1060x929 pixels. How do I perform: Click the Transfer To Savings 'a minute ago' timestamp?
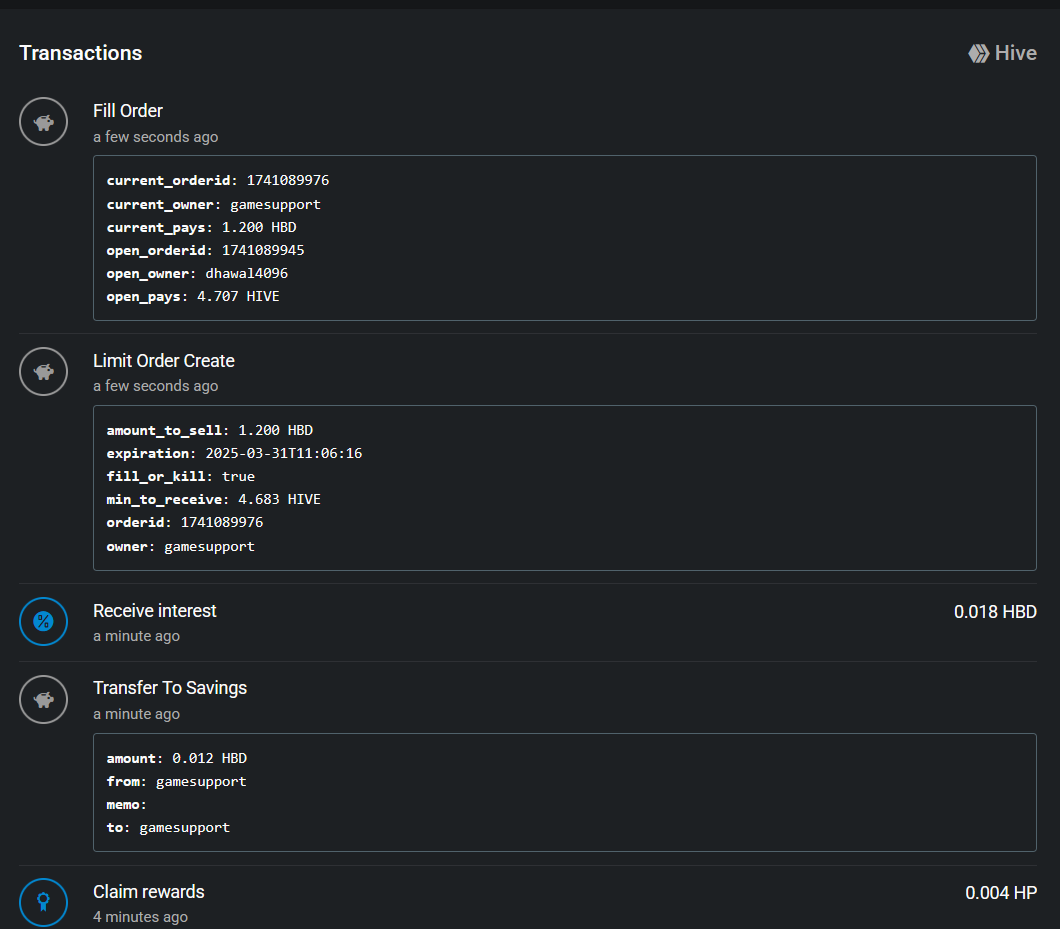(137, 714)
